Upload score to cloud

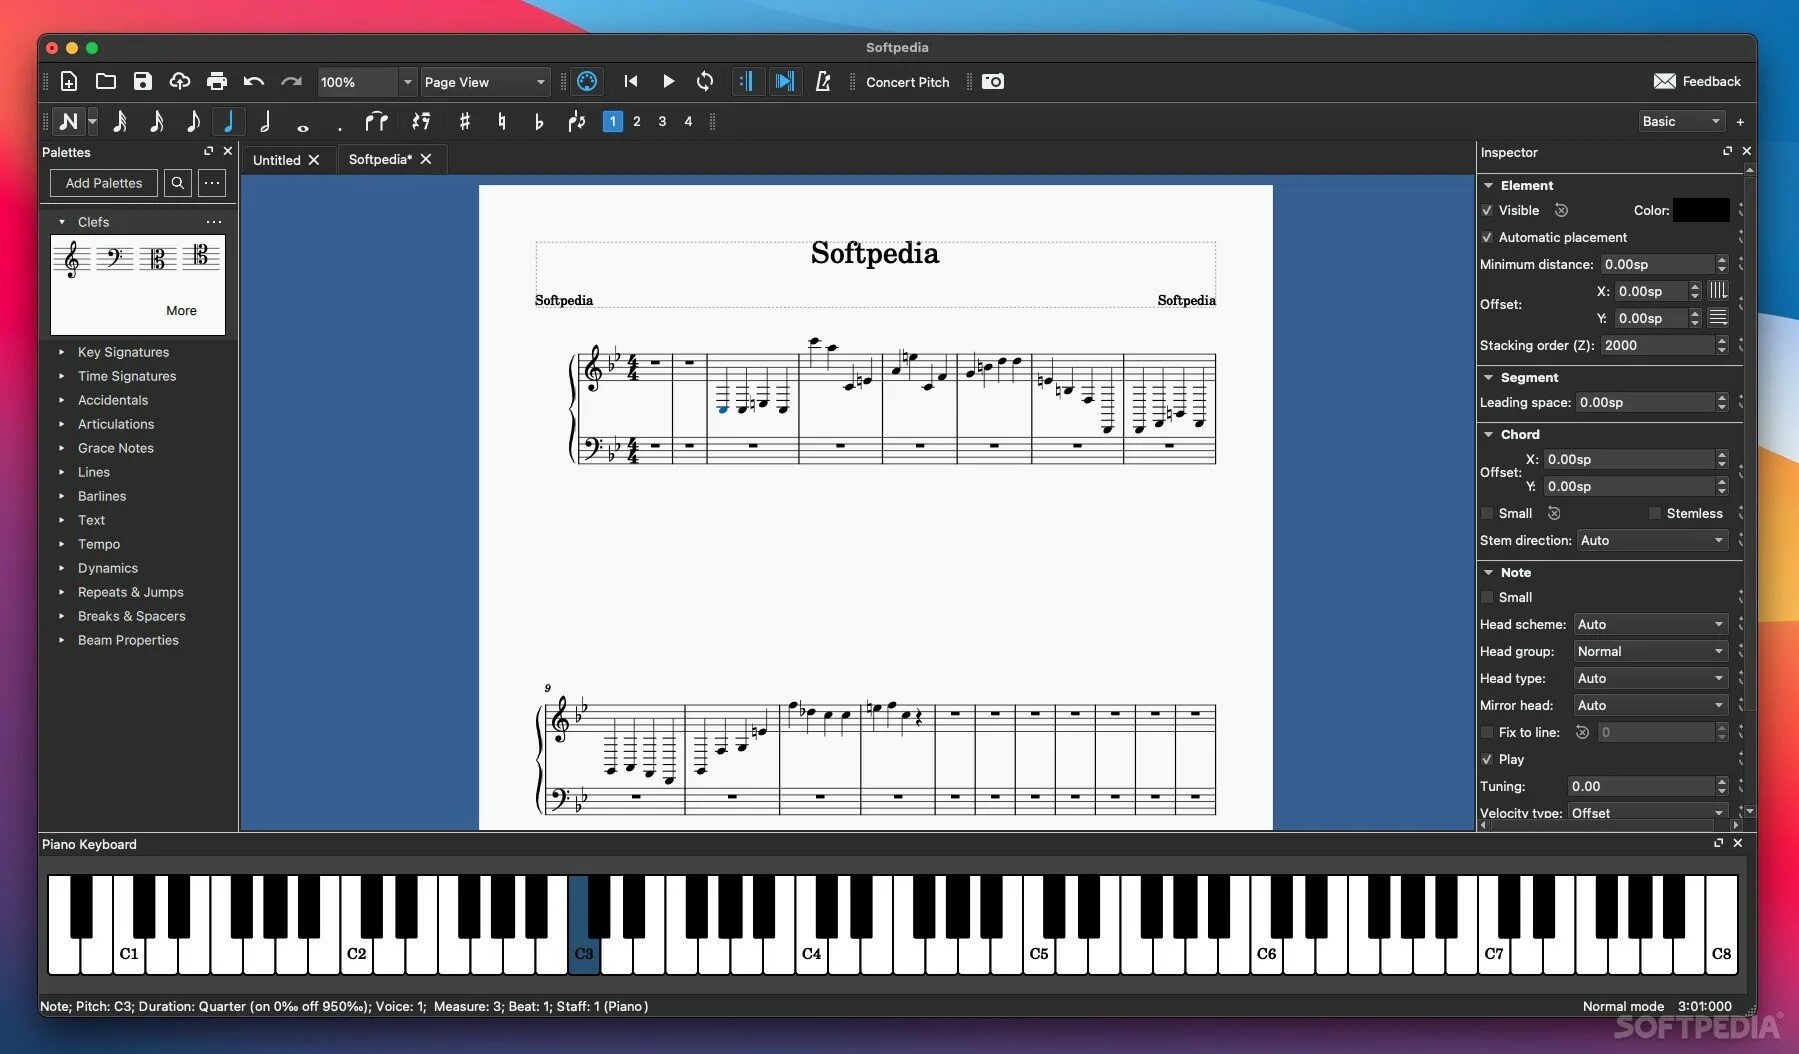pyautogui.click(x=180, y=82)
